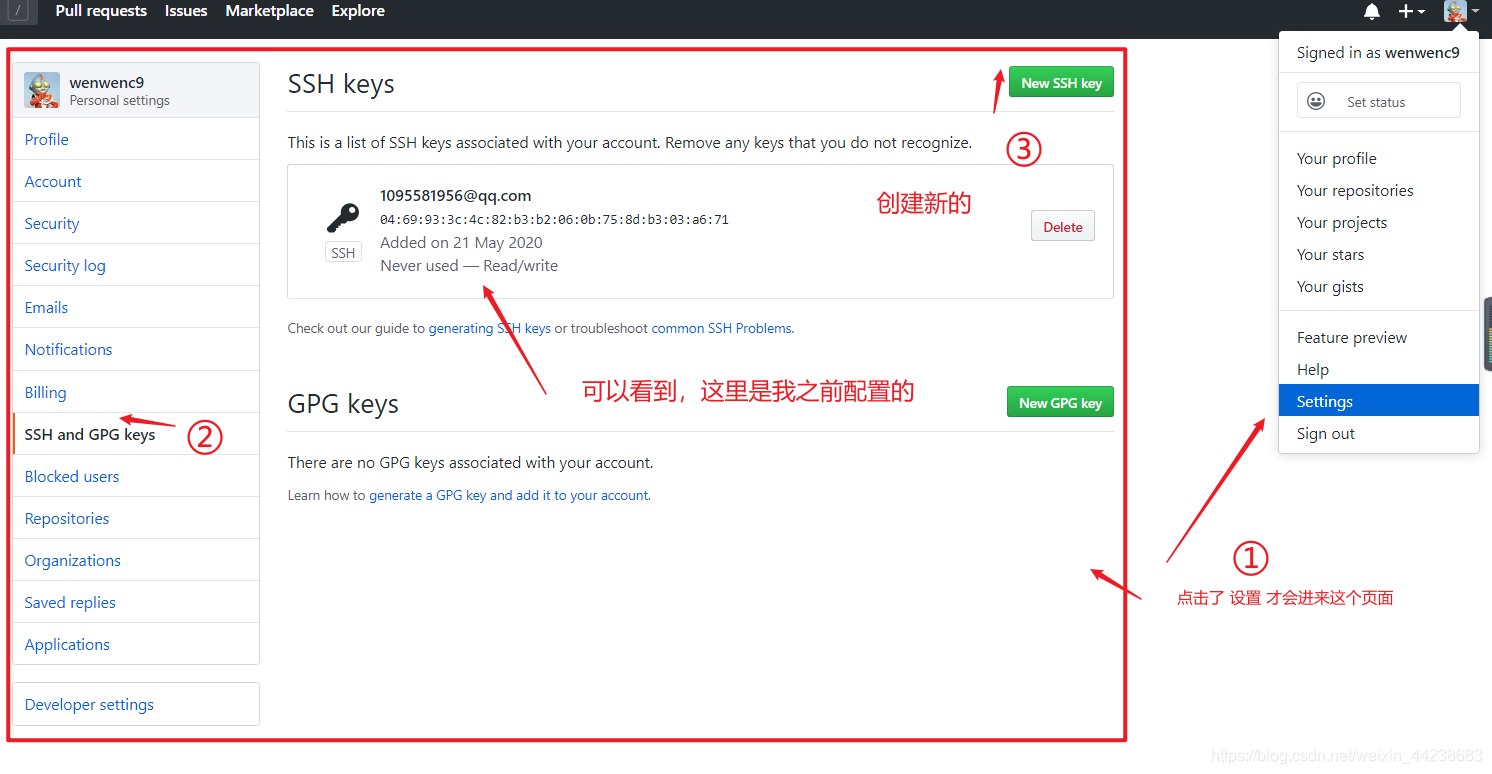The width and height of the screenshot is (1492, 774).
Task: Click the 1095581956@qq.com key title
Action: (456, 195)
